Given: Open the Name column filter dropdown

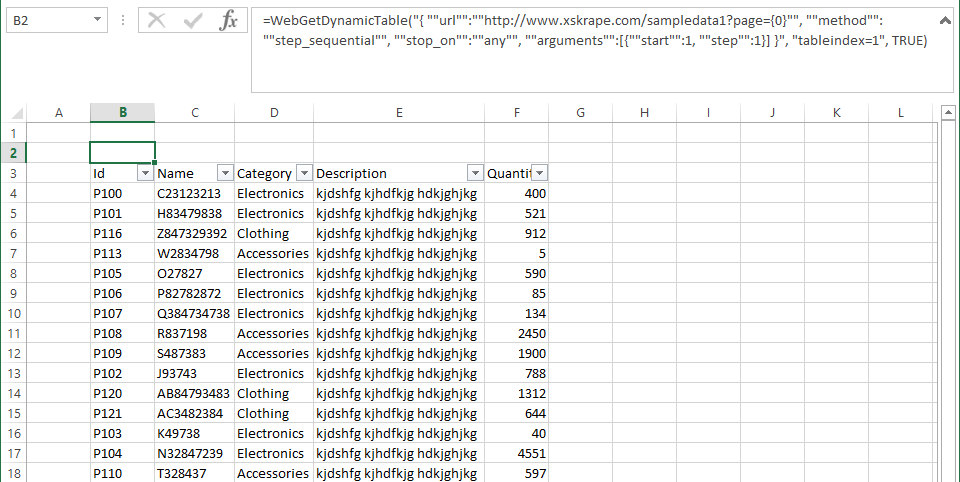Looking at the screenshot, I should click(225, 173).
